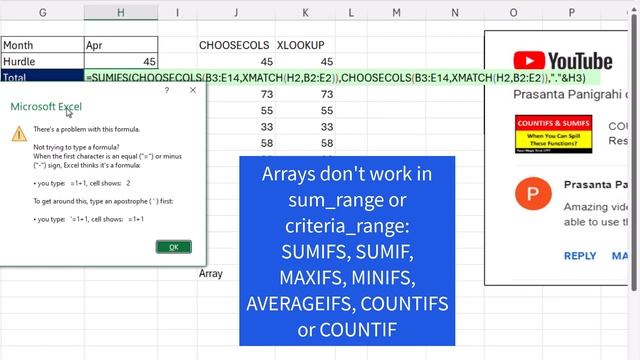Image resolution: width=640 pixels, height=360 pixels.
Task: Click OK in the Microsoft Excel dialog
Action: [173, 247]
